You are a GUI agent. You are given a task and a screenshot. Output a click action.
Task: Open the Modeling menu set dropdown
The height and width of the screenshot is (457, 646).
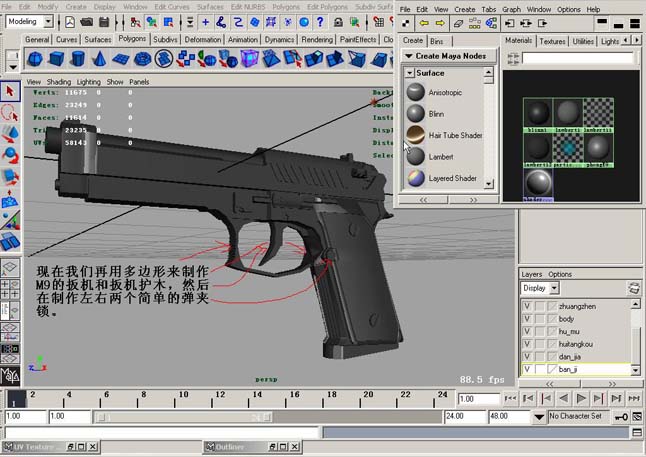48,21
